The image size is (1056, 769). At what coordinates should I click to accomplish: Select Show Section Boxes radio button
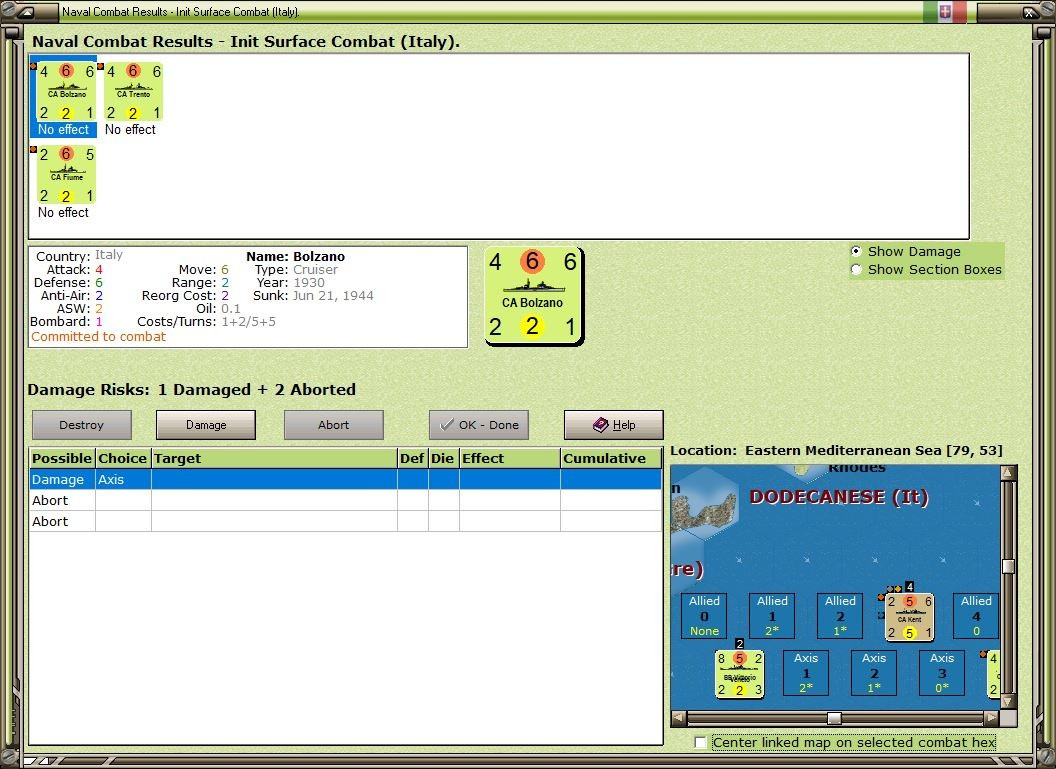(856, 269)
